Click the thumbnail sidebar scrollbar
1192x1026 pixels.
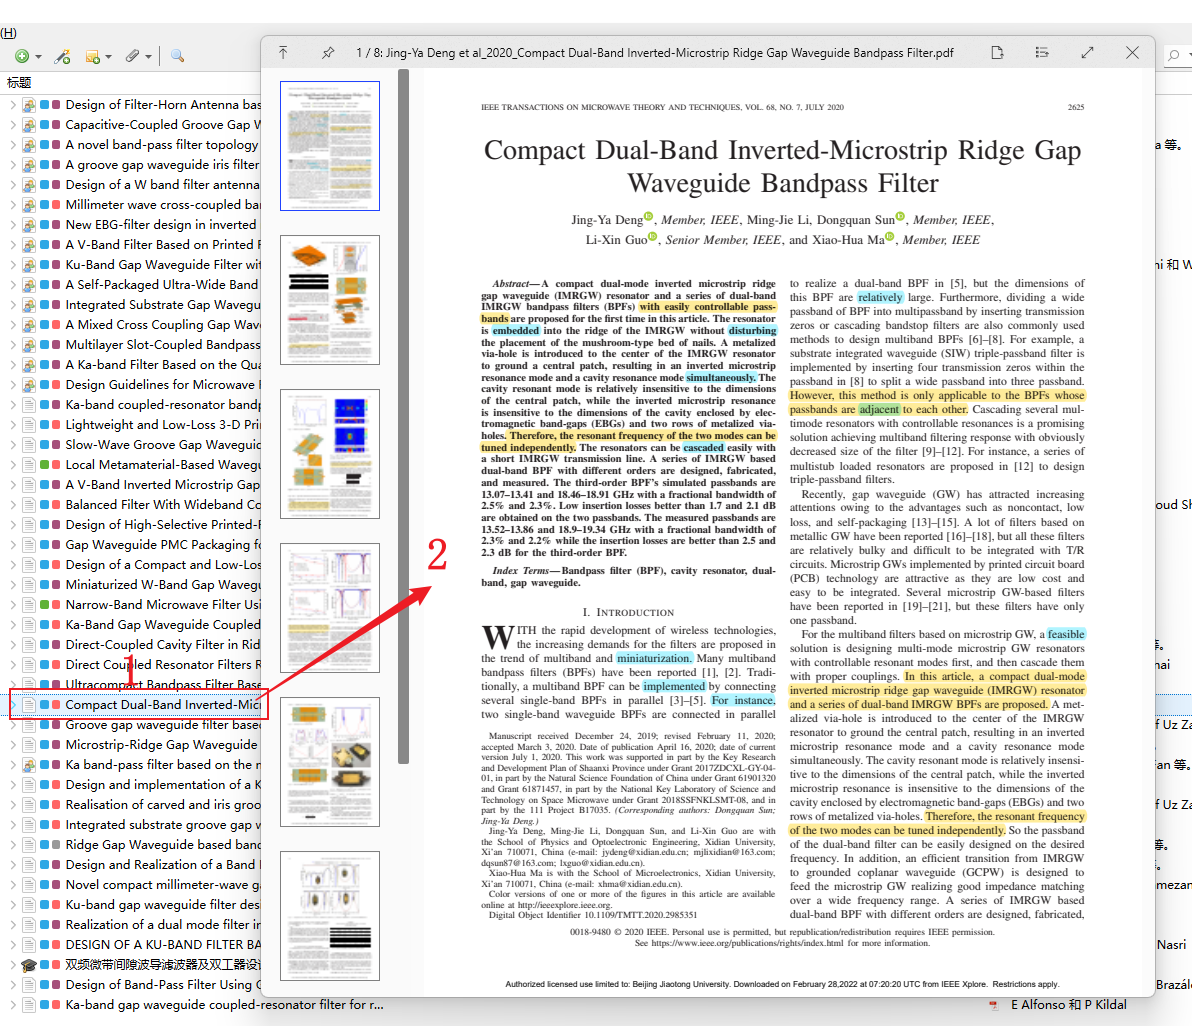[x=404, y=416]
